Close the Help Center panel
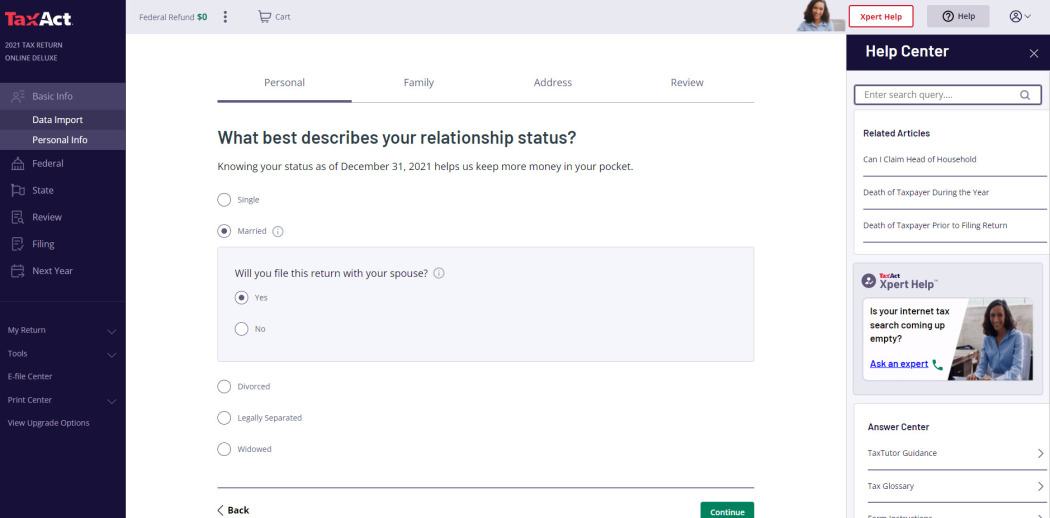This screenshot has width=1050, height=518. (1033, 53)
